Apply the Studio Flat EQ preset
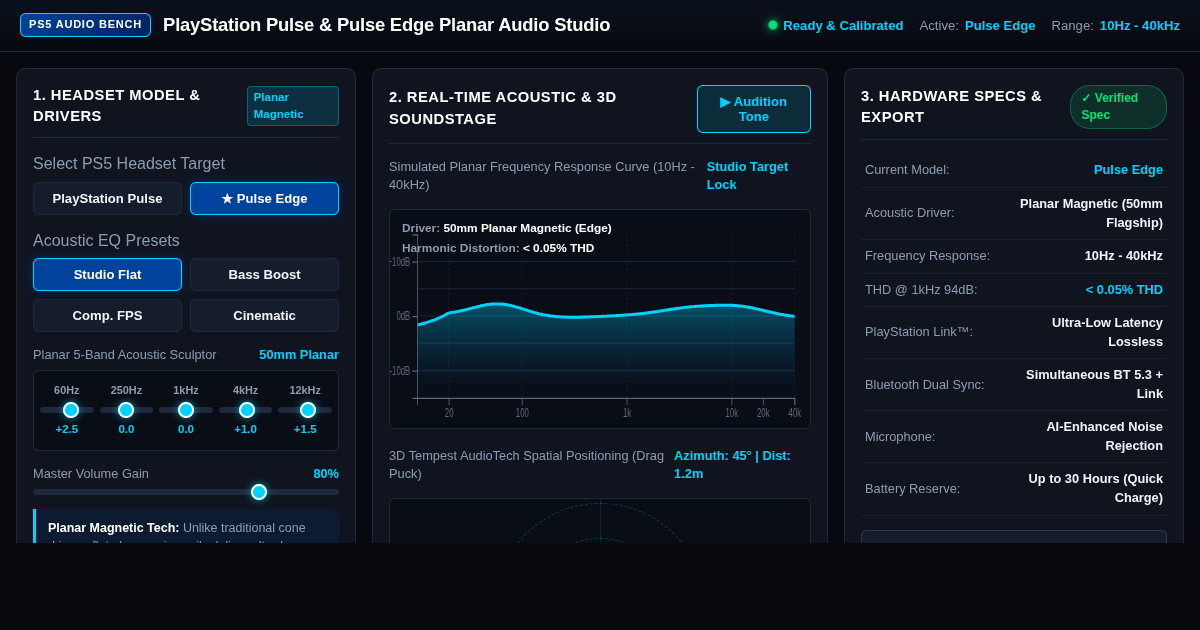1200x630 pixels. tap(107, 274)
